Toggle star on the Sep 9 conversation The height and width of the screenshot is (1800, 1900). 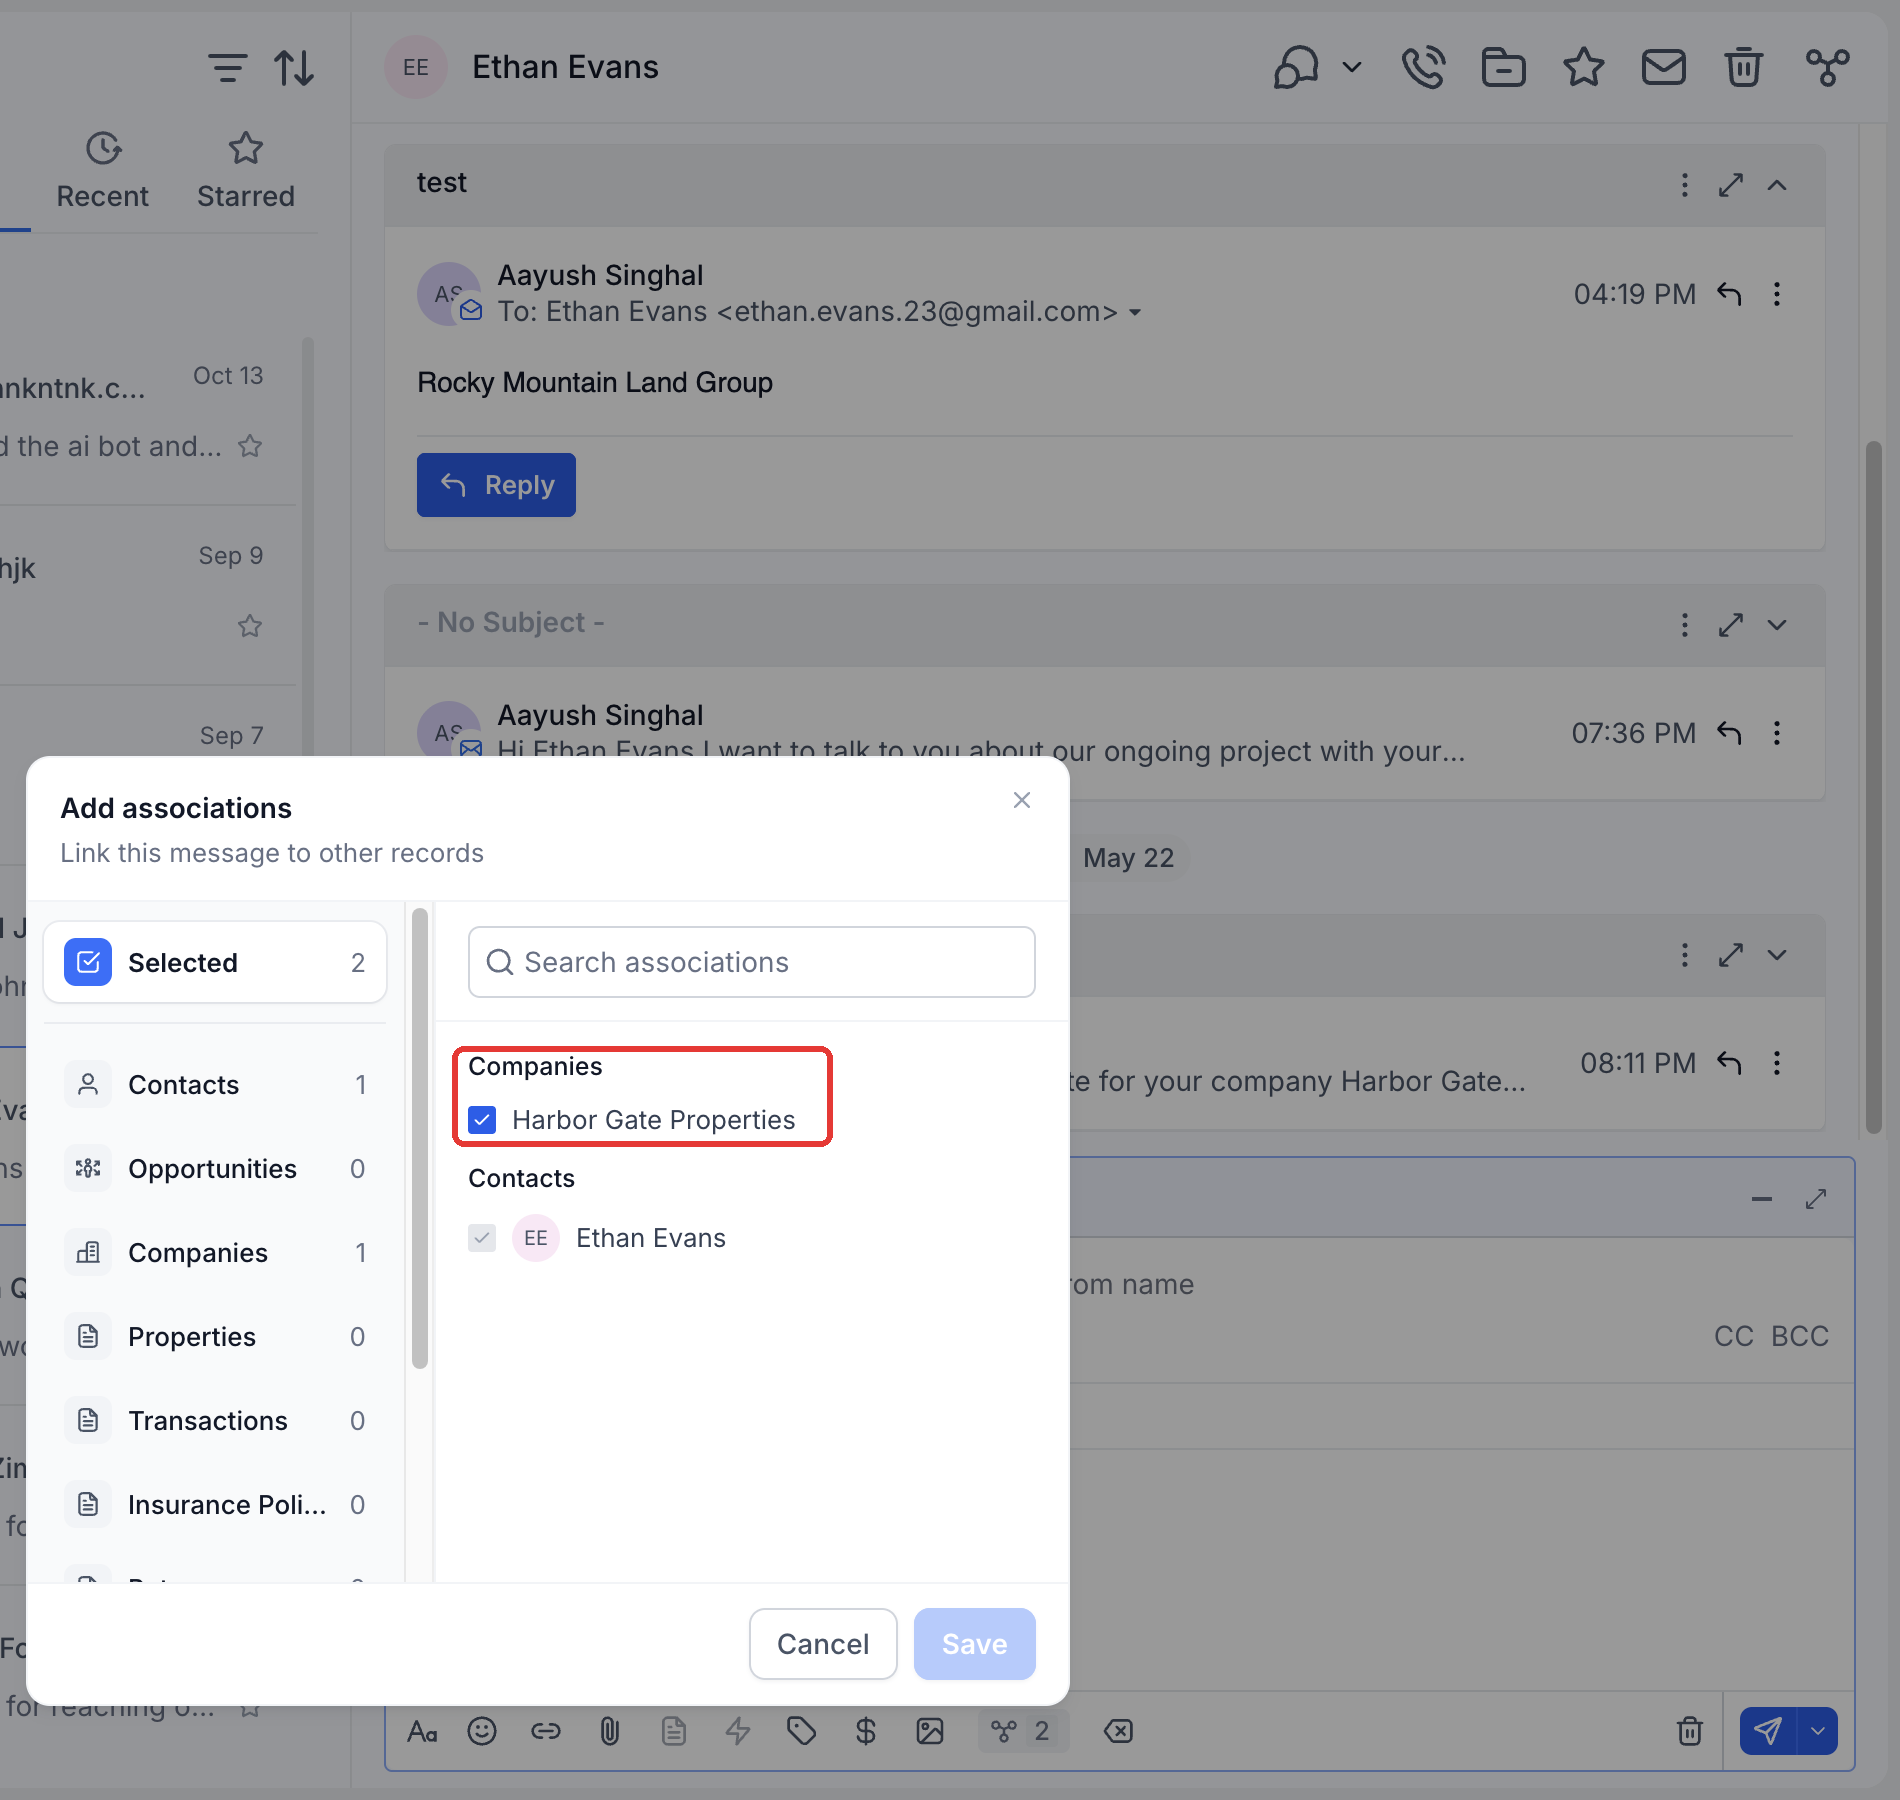click(x=250, y=626)
